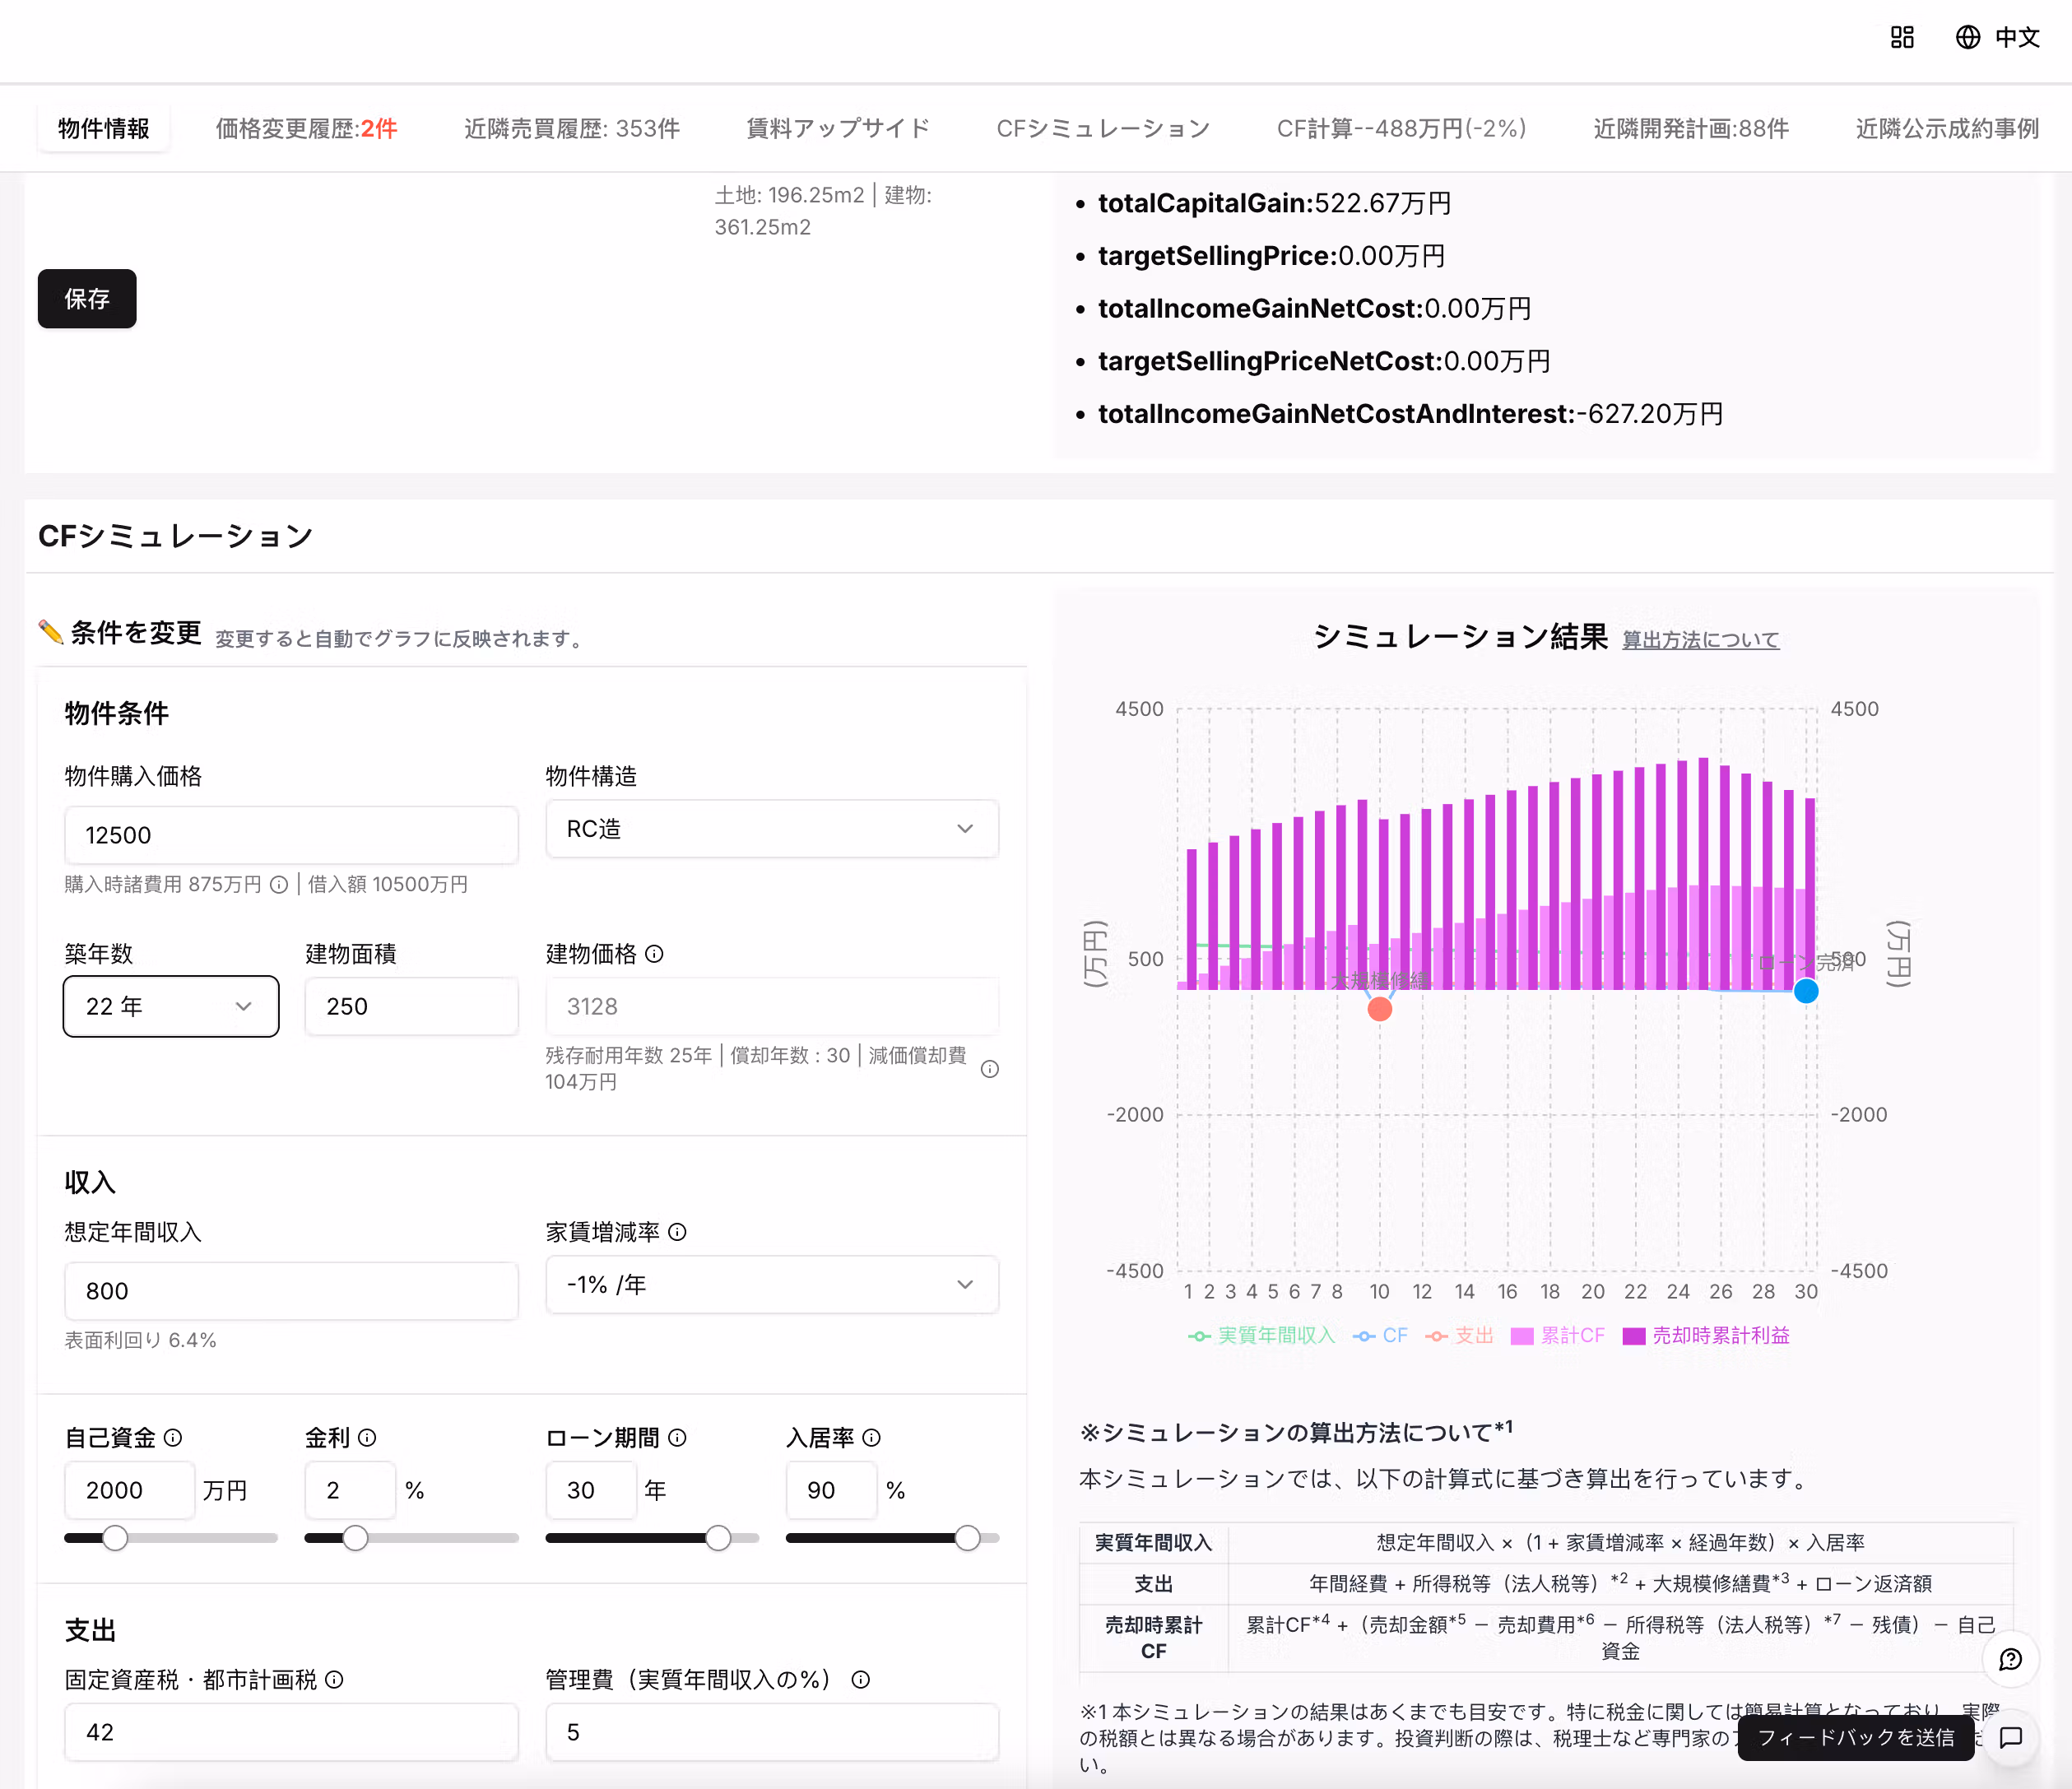Toggle the 実質年間収入 legend in the chart

pyautogui.click(x=1273, y=1335)
